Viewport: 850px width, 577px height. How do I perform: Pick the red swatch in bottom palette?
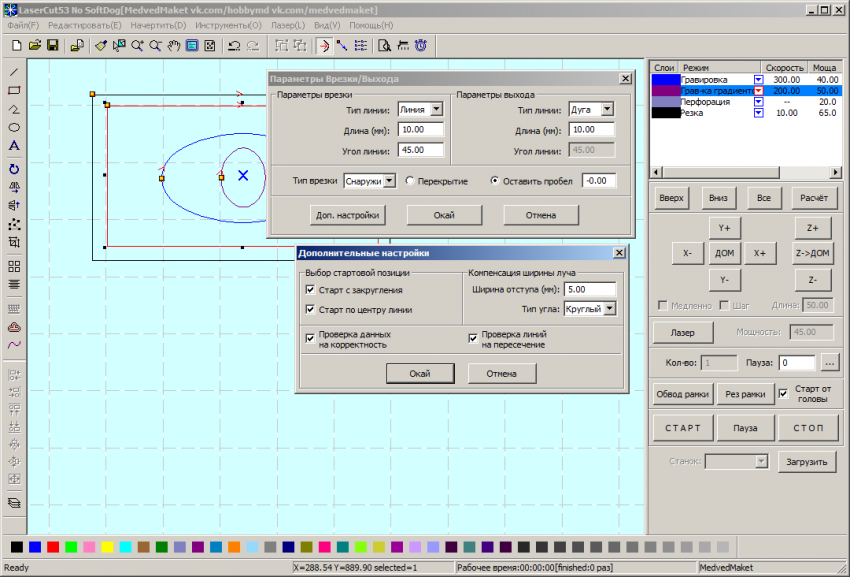coord(53,547)
